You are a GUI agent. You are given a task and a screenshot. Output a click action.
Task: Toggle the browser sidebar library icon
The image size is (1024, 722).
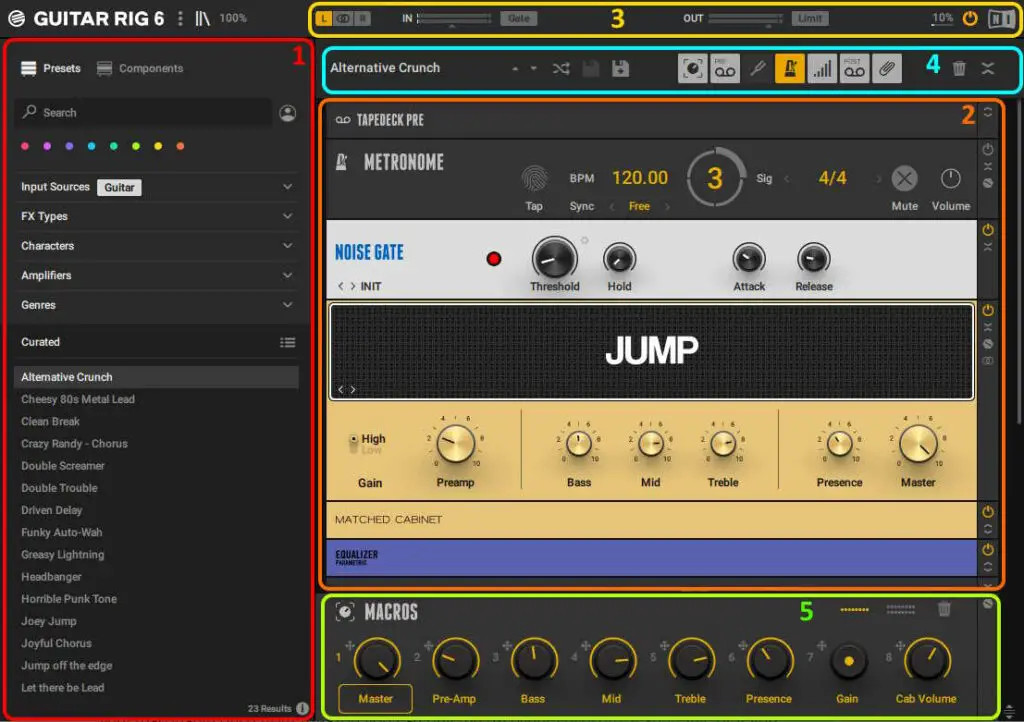pyautogui.click(x=202, y=18)
